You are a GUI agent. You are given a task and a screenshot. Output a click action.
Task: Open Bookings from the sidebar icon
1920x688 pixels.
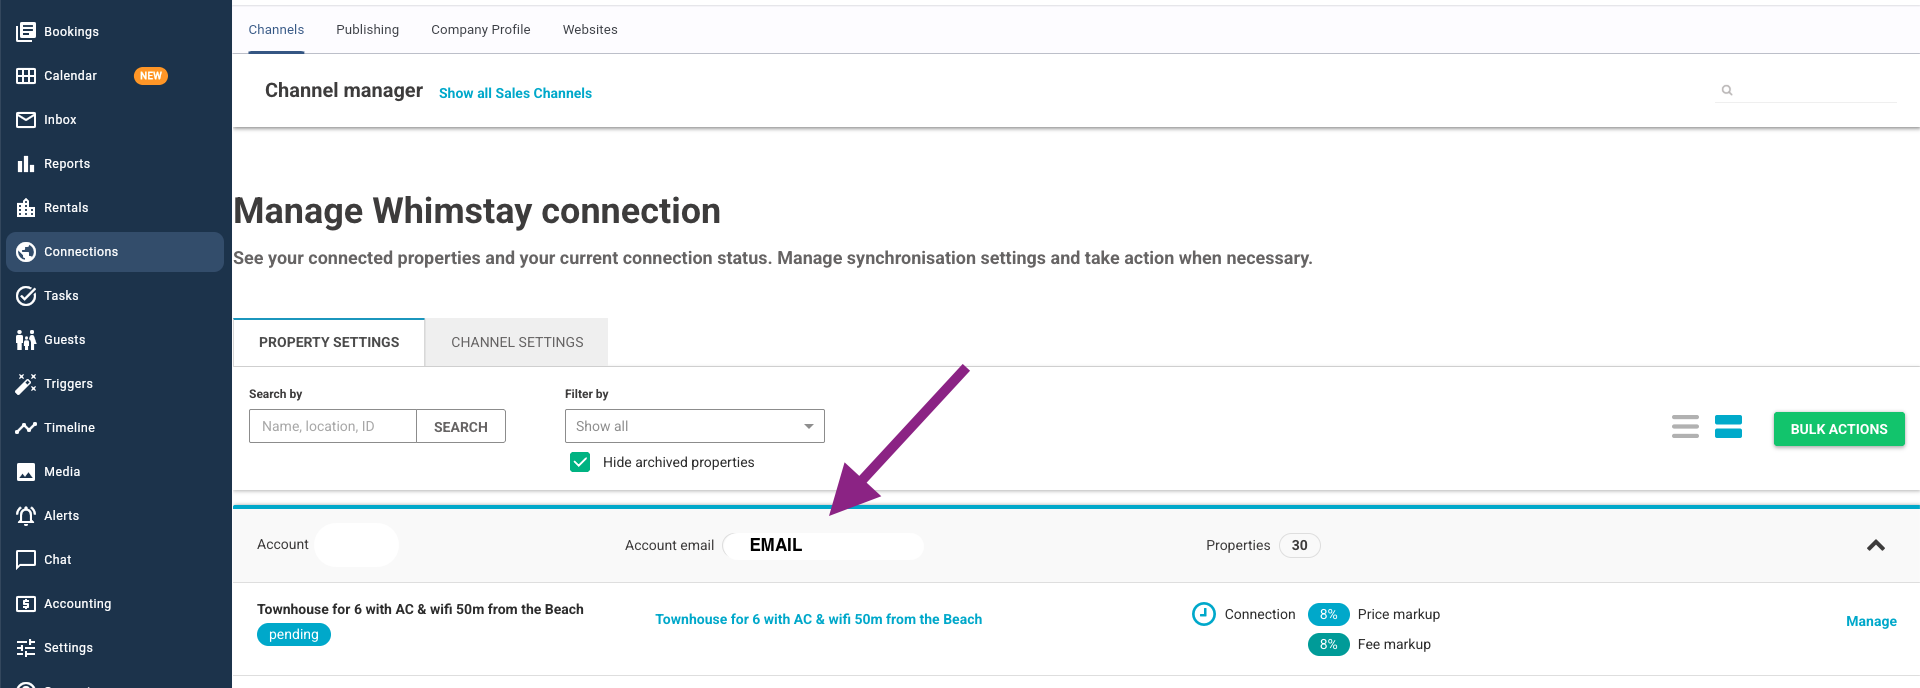pos(26,32)
